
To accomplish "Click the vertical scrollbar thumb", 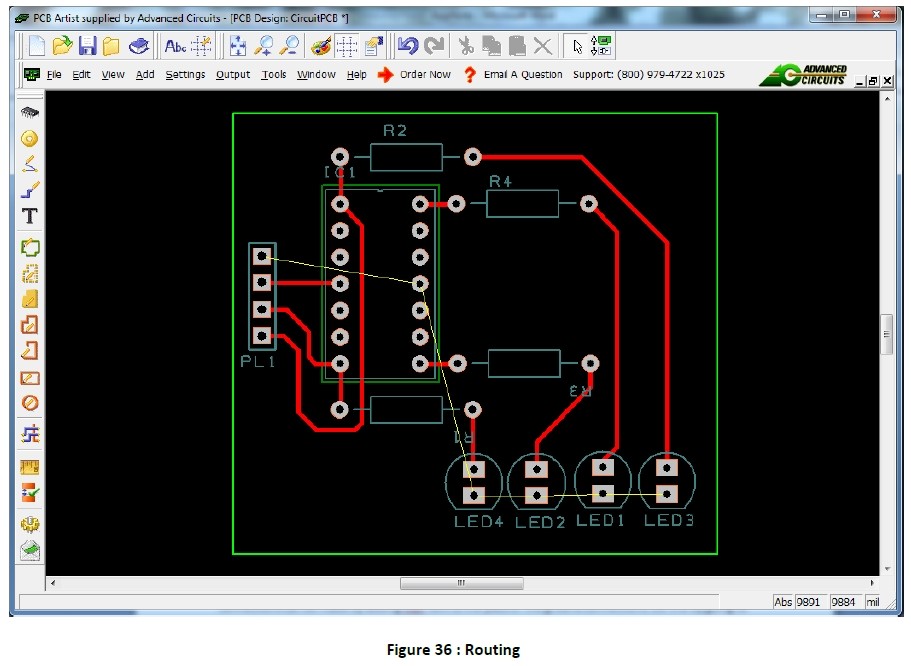I will 886,334.
